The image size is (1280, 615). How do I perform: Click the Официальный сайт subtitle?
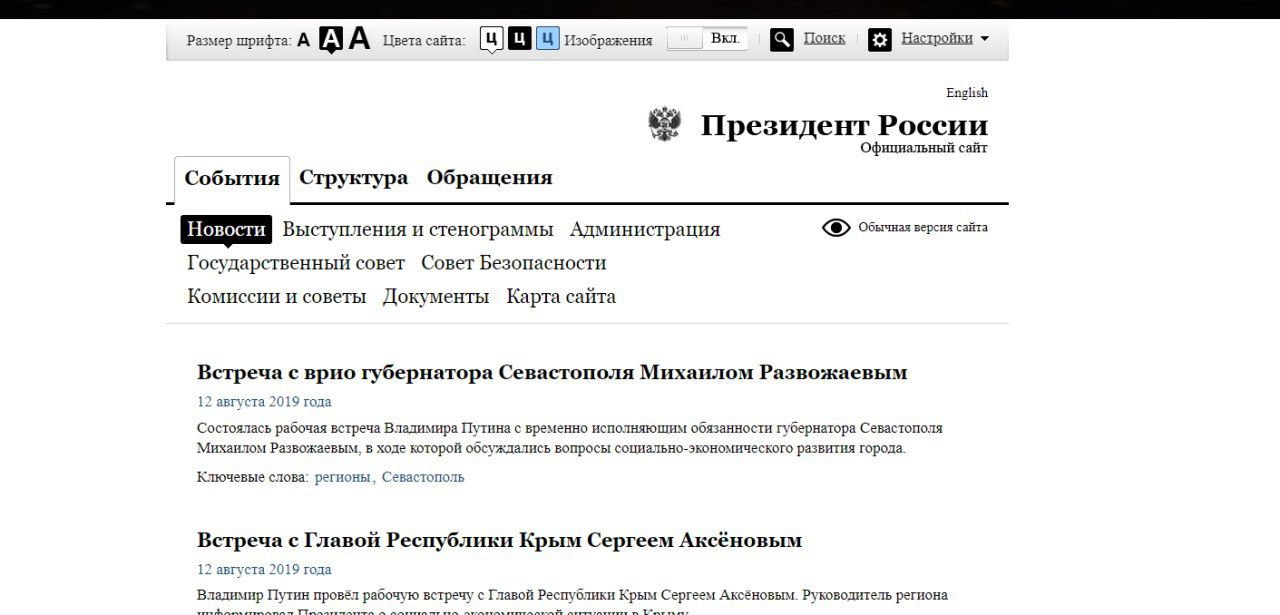[x=924, y=148]
